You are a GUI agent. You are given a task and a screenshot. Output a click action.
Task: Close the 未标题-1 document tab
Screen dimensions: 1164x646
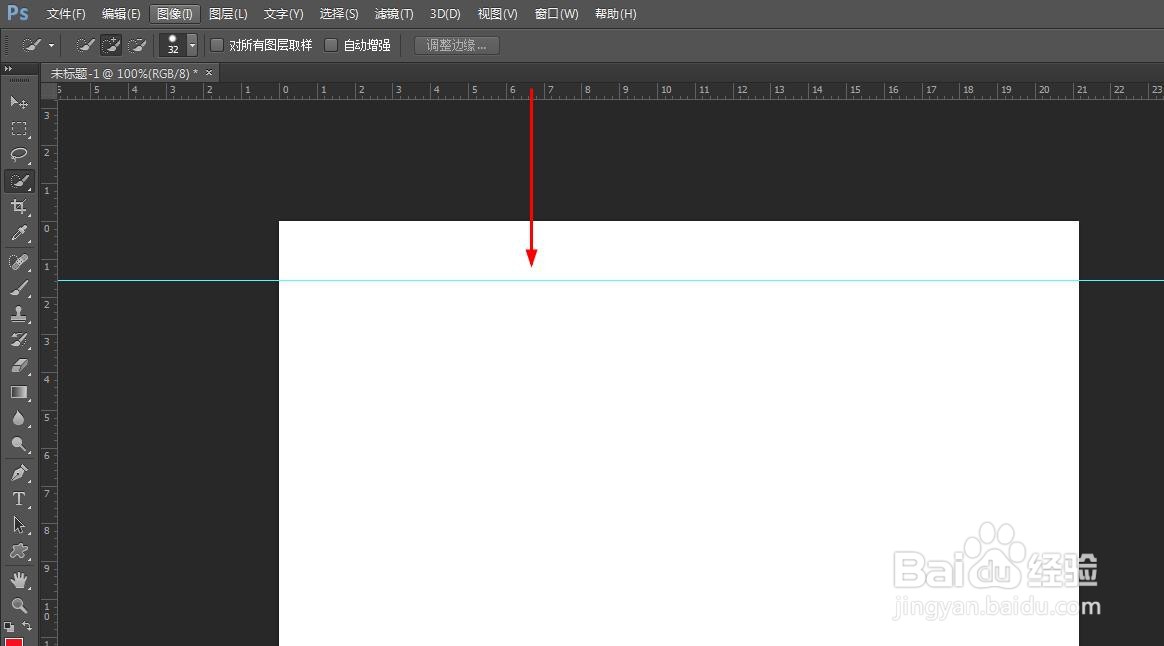[x=209, y=73]
